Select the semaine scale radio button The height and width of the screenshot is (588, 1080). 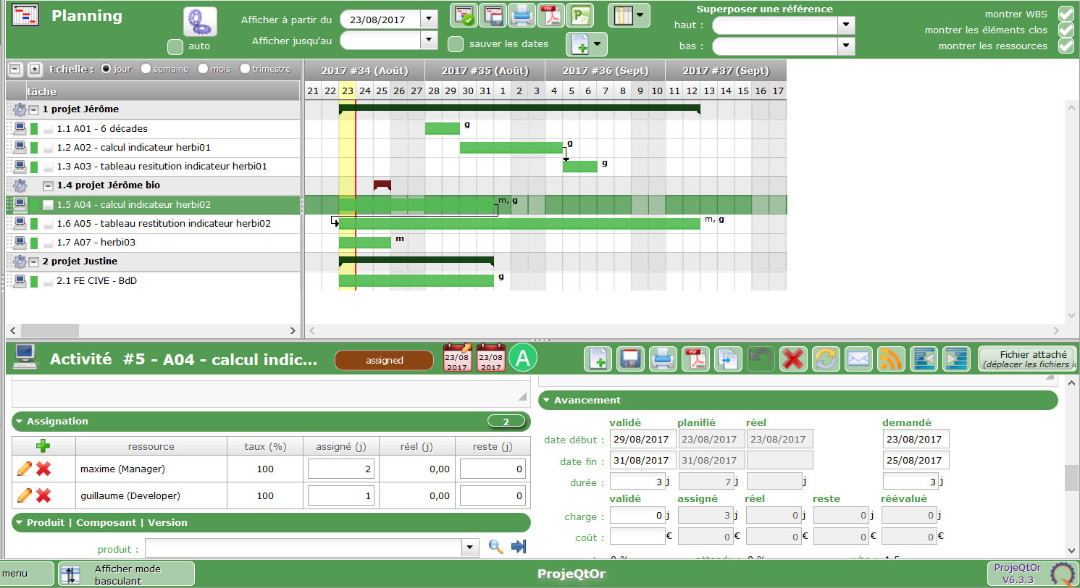tap(147, 69)
